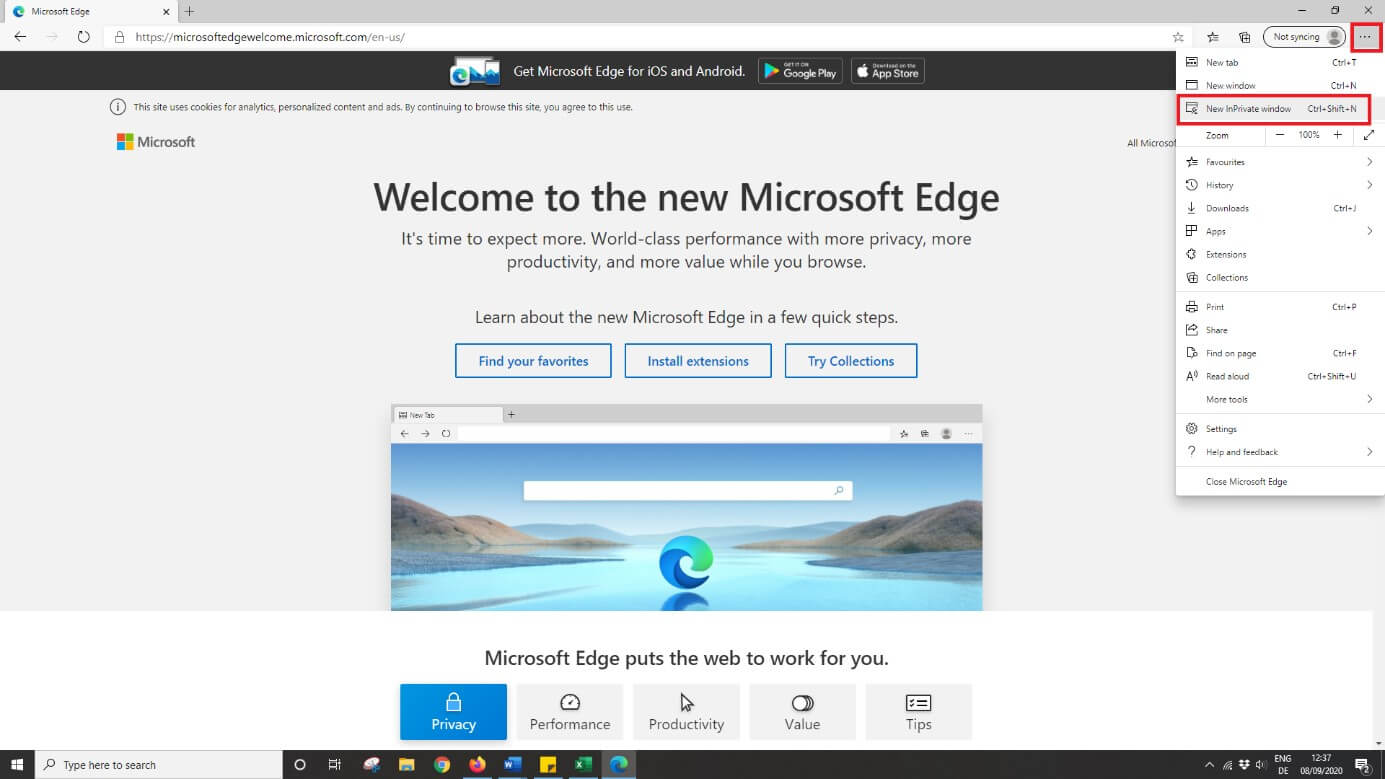The width and height of the screenshot is (1385, 779).
Task: Open the Collections toolbar icon
Action: pos(1245,37)
